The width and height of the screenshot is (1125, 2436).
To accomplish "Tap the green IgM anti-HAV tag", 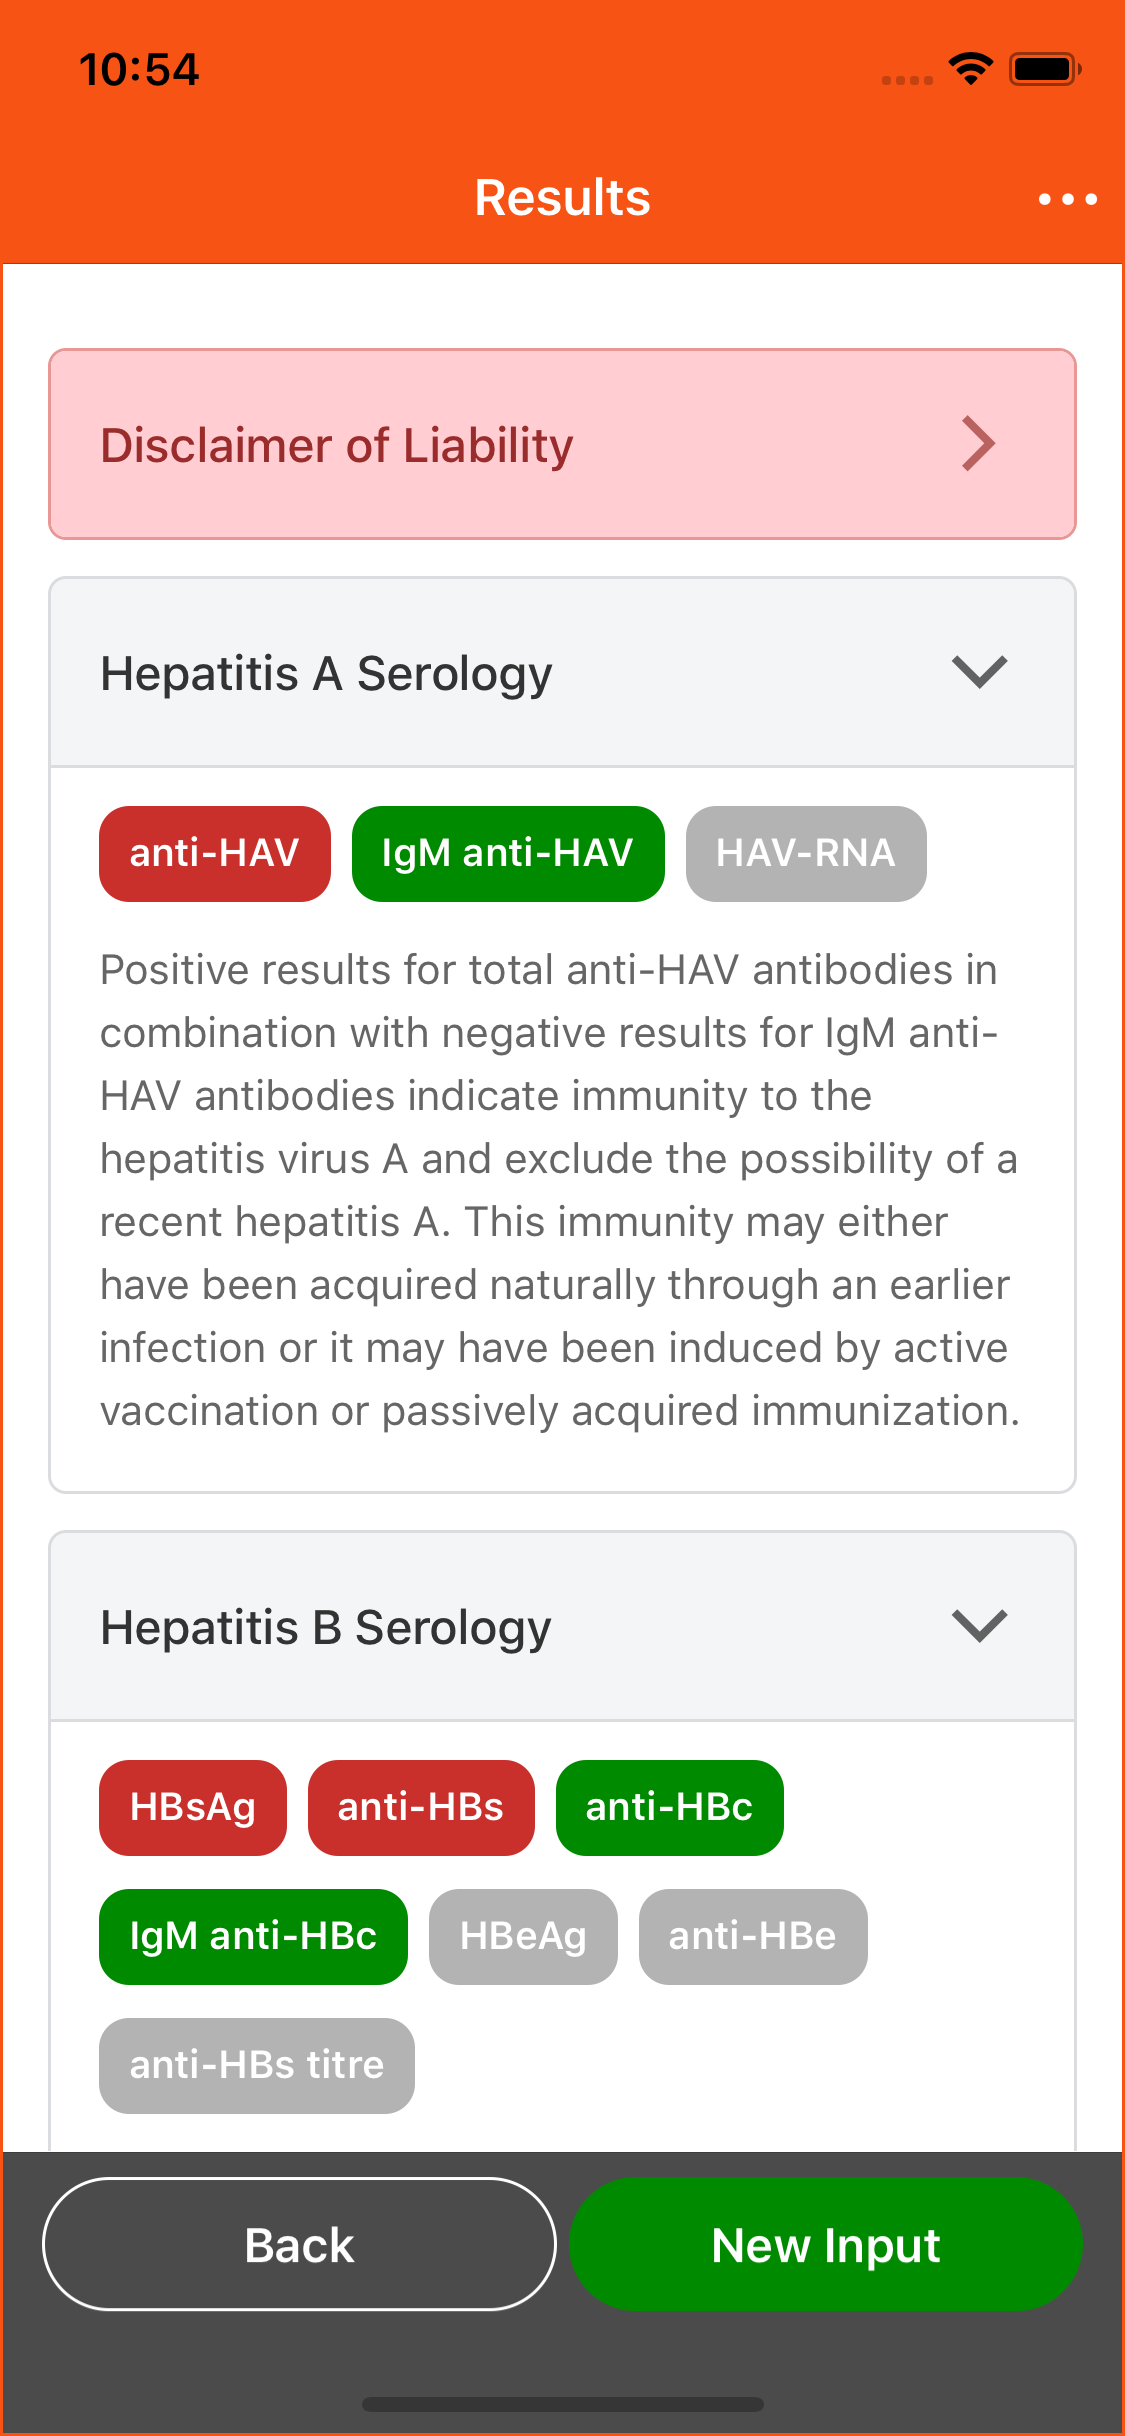I will click(x=507, y=853).
